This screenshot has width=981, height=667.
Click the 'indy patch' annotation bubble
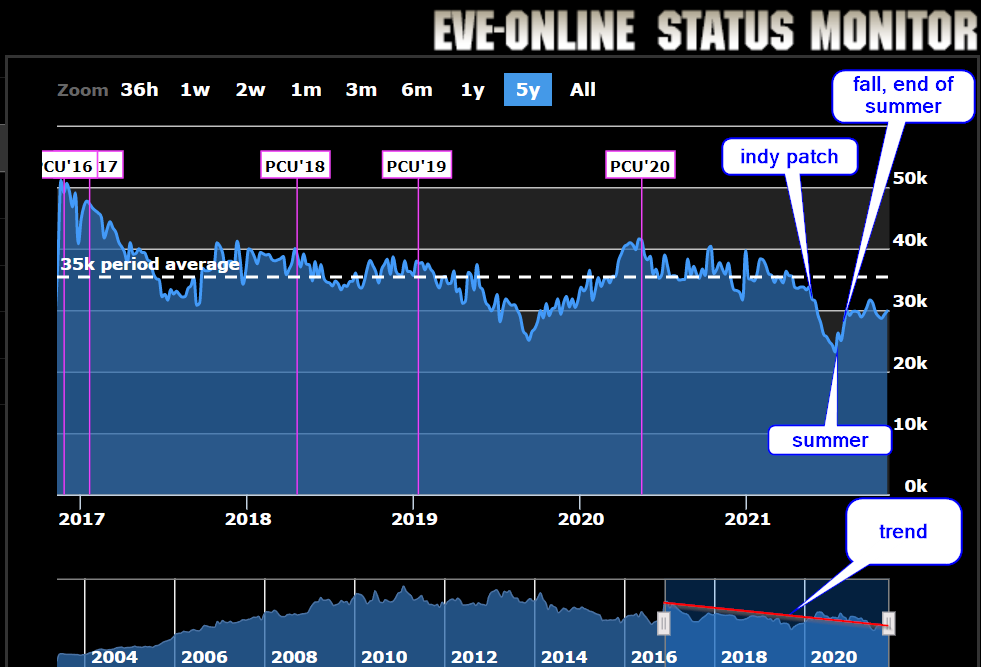789,156
